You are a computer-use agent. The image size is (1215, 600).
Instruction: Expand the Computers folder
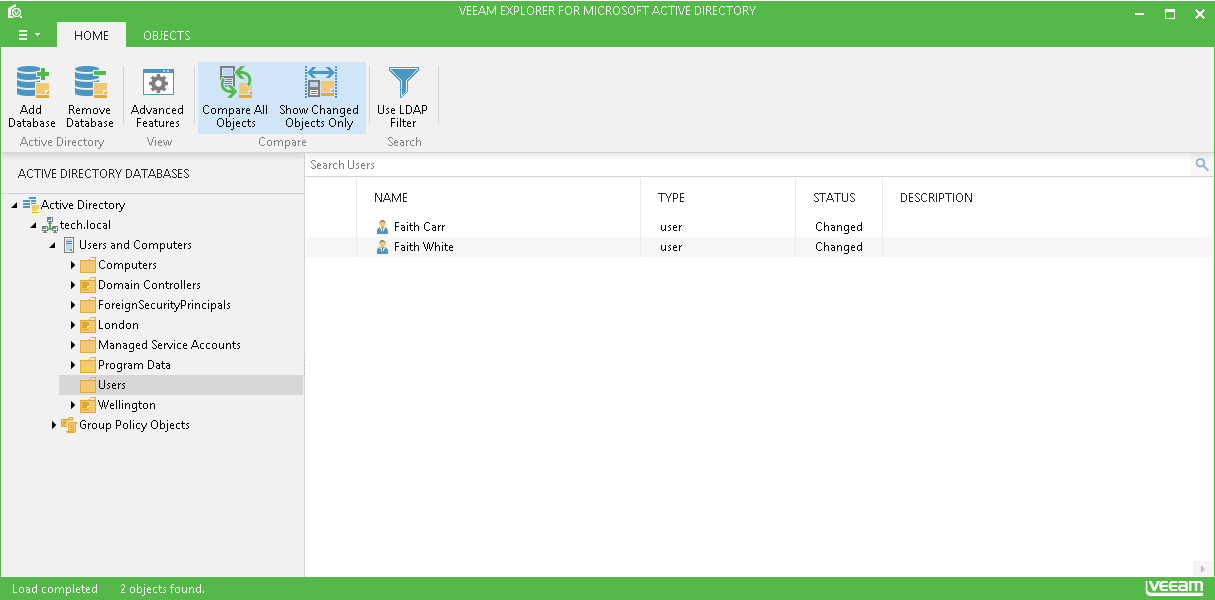[72, 265]
